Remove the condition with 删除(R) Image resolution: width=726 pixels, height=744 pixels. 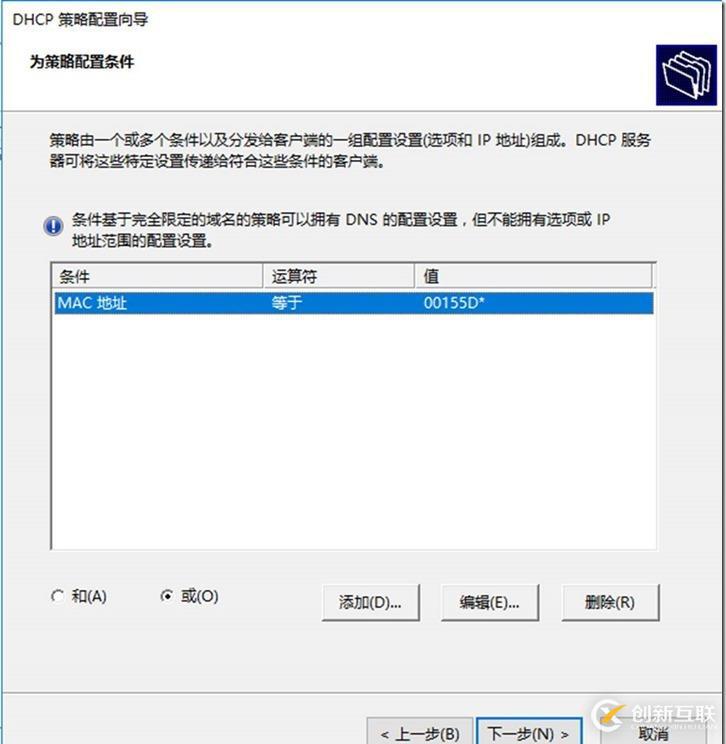coord(610,603)
